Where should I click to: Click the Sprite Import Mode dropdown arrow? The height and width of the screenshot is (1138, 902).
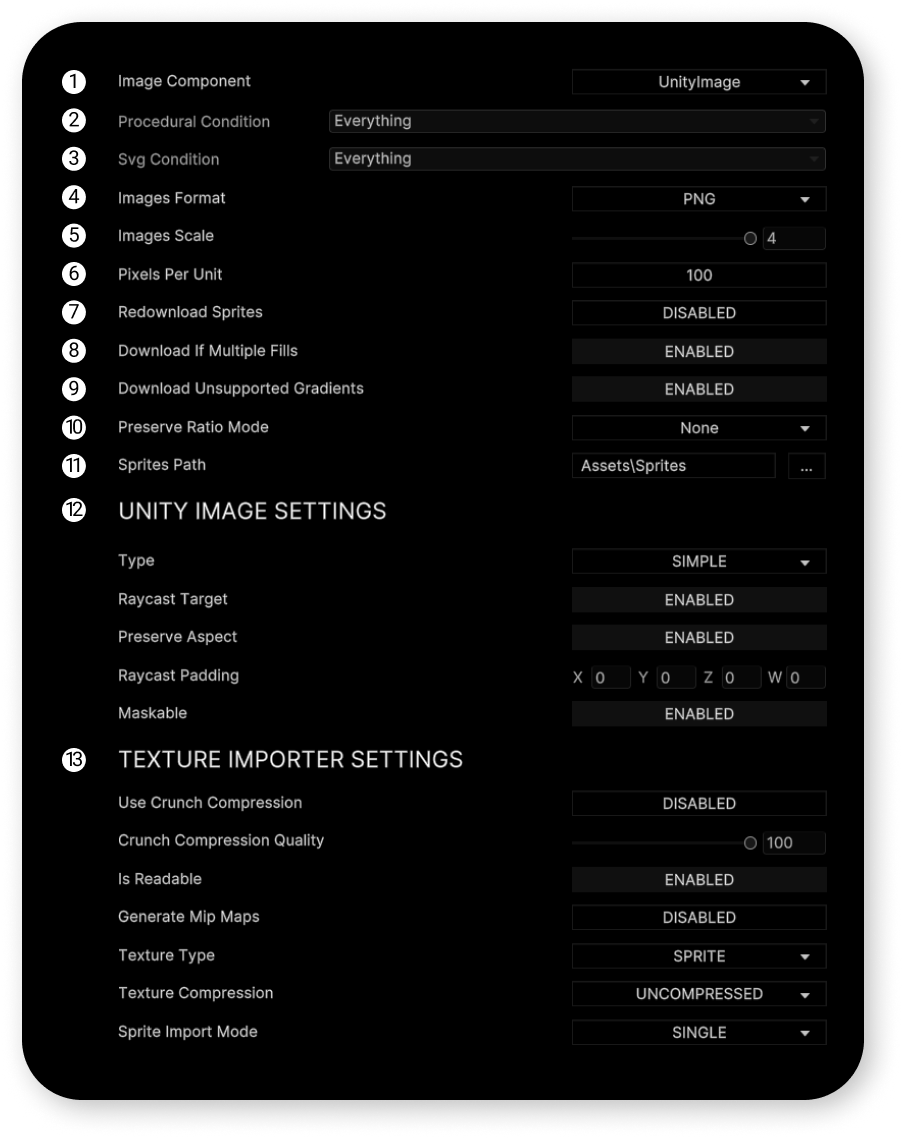click(805, 1033)
